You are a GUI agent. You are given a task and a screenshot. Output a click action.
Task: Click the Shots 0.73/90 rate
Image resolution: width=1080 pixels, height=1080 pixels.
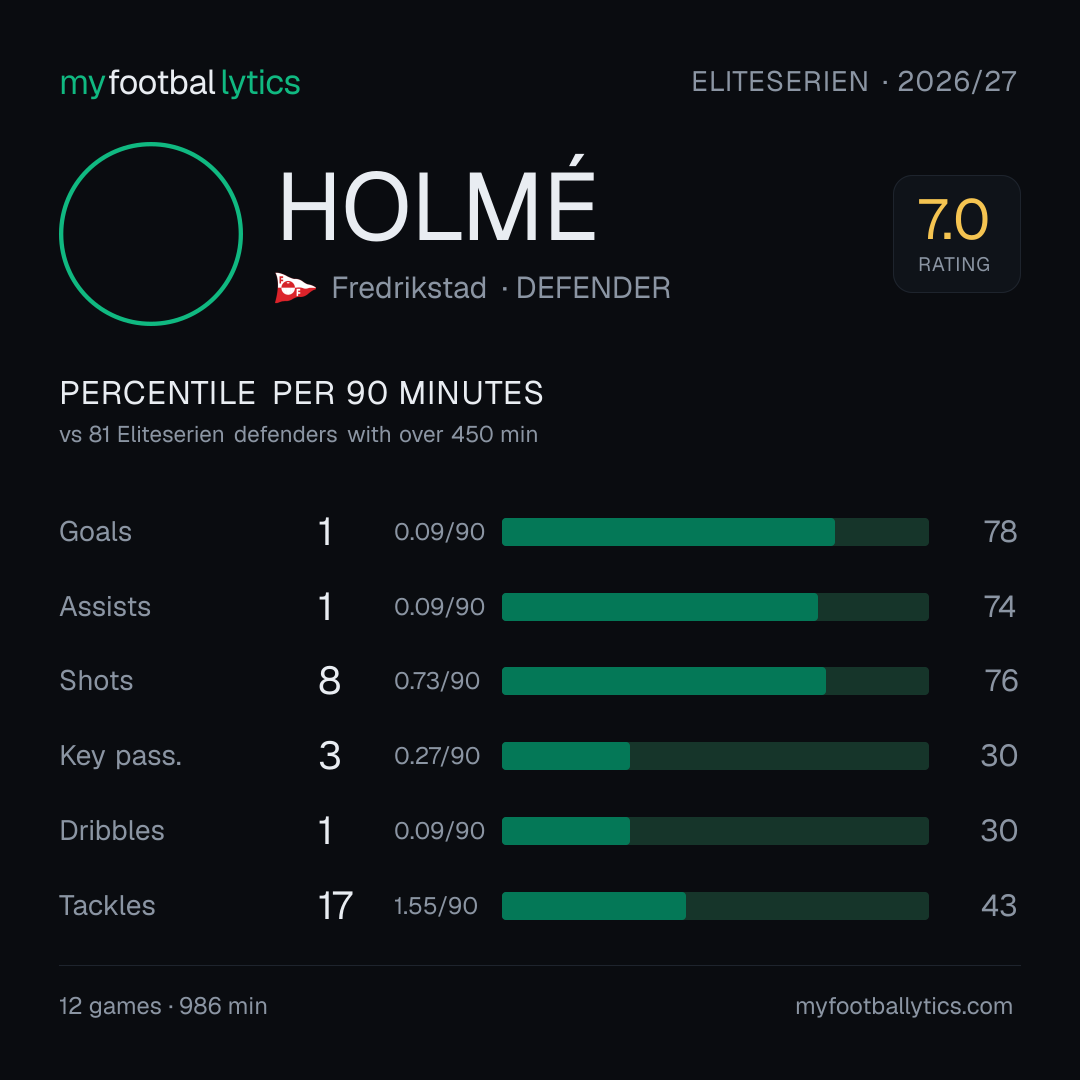click(x=437, y=681)
